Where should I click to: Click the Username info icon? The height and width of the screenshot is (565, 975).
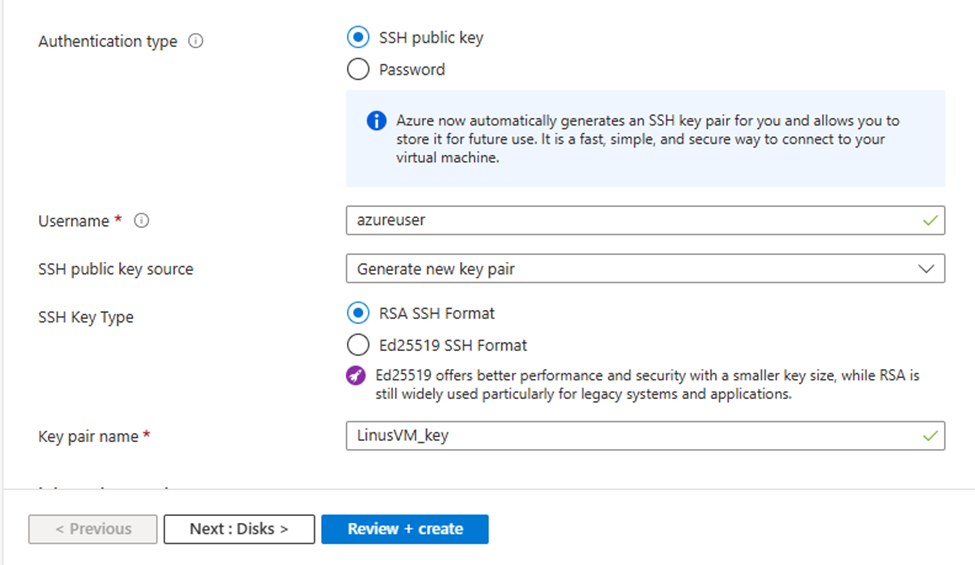[141, 221]
